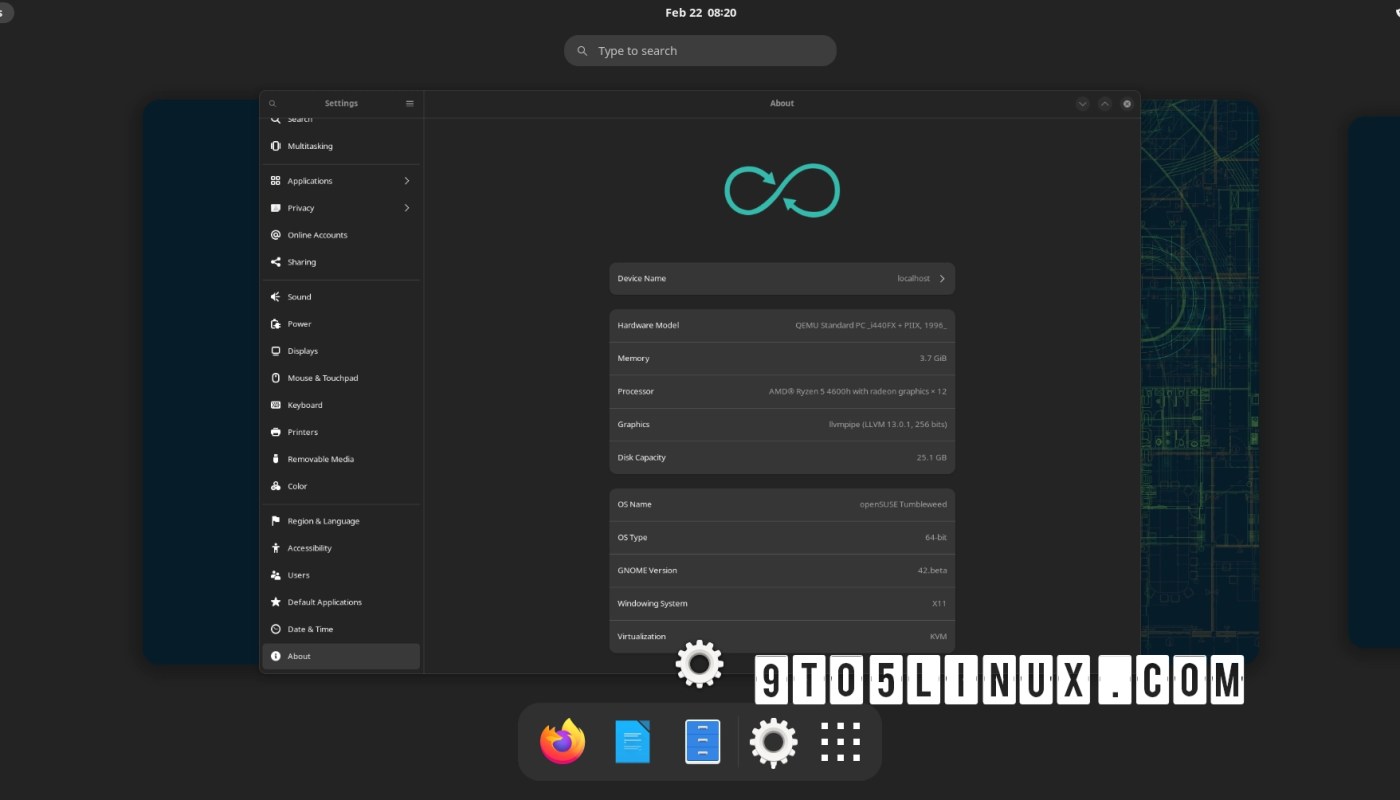Go to the Keyboard panel

point(341,405)
